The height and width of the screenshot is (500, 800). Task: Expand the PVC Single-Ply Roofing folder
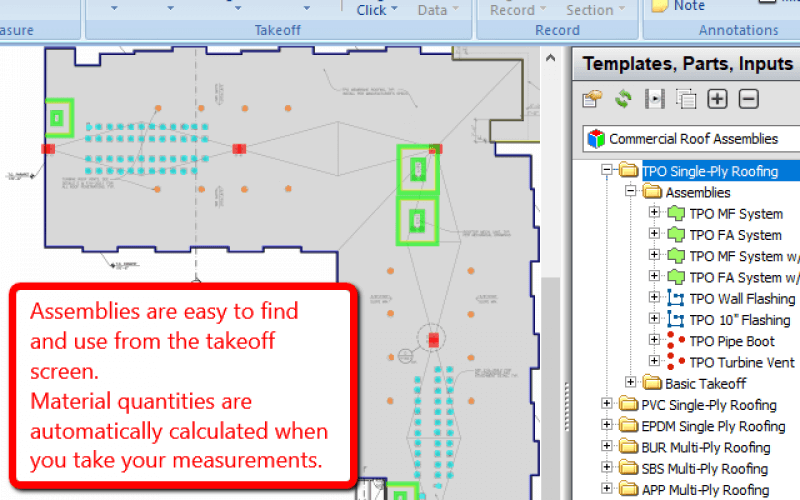606,405
